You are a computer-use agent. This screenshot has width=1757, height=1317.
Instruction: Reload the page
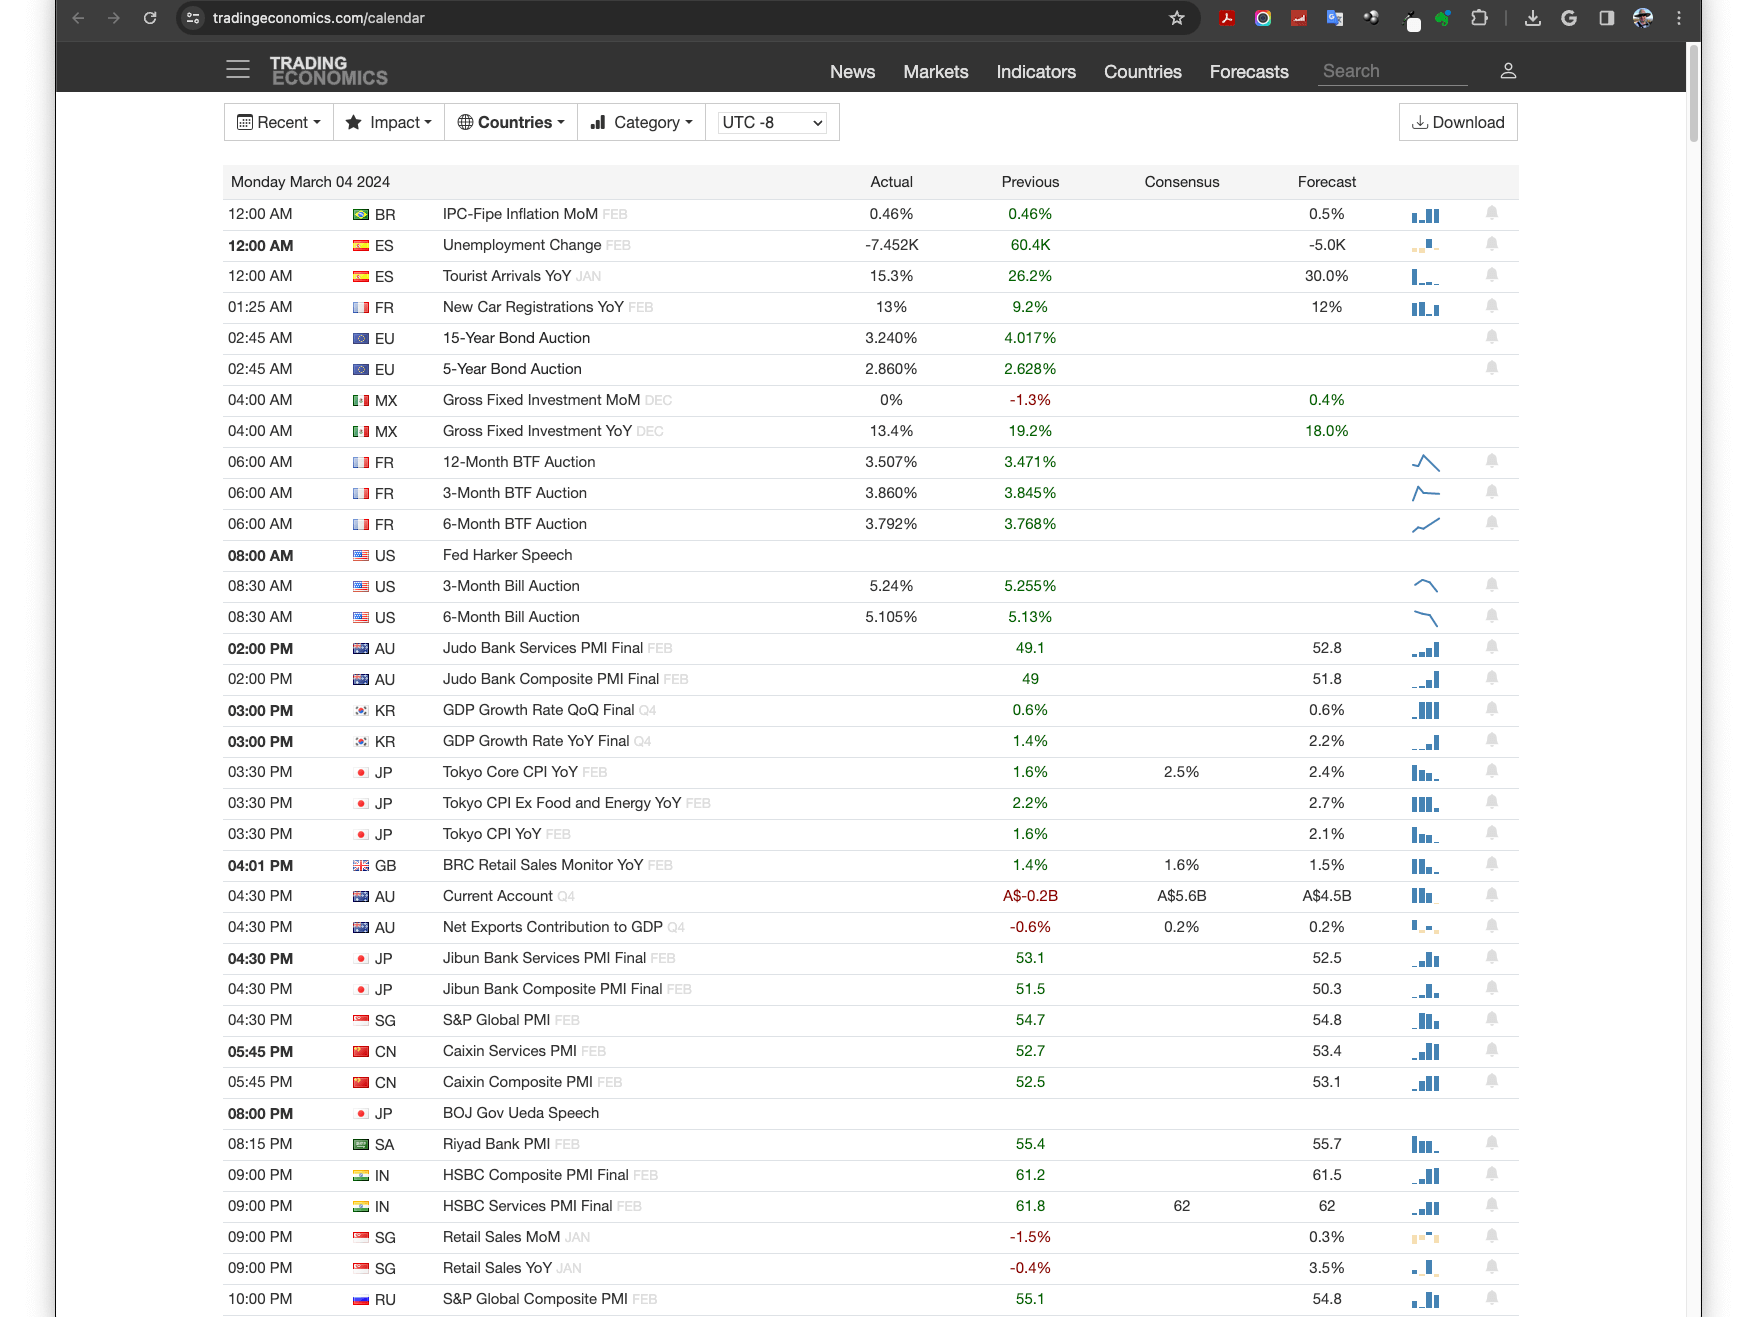150,18
